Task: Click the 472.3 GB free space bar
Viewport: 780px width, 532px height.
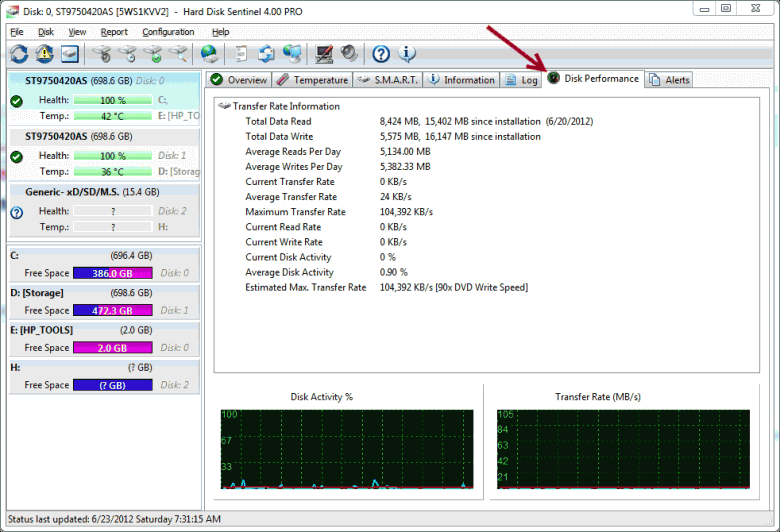Action: tap(113, 311)
